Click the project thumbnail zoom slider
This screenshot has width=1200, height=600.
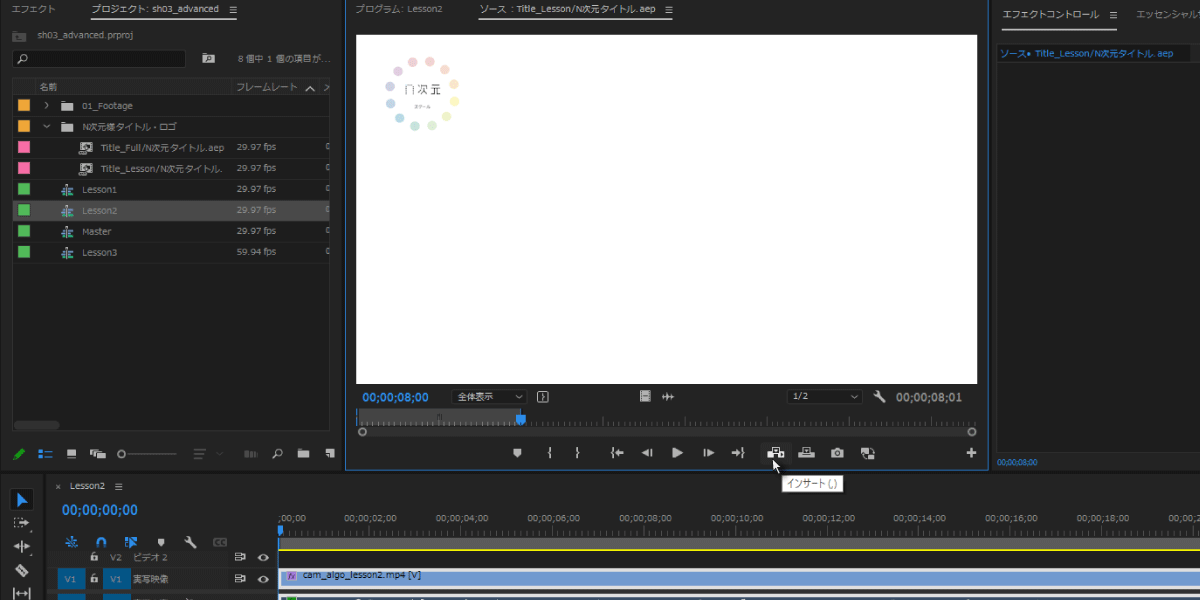[x=148, y=454]
